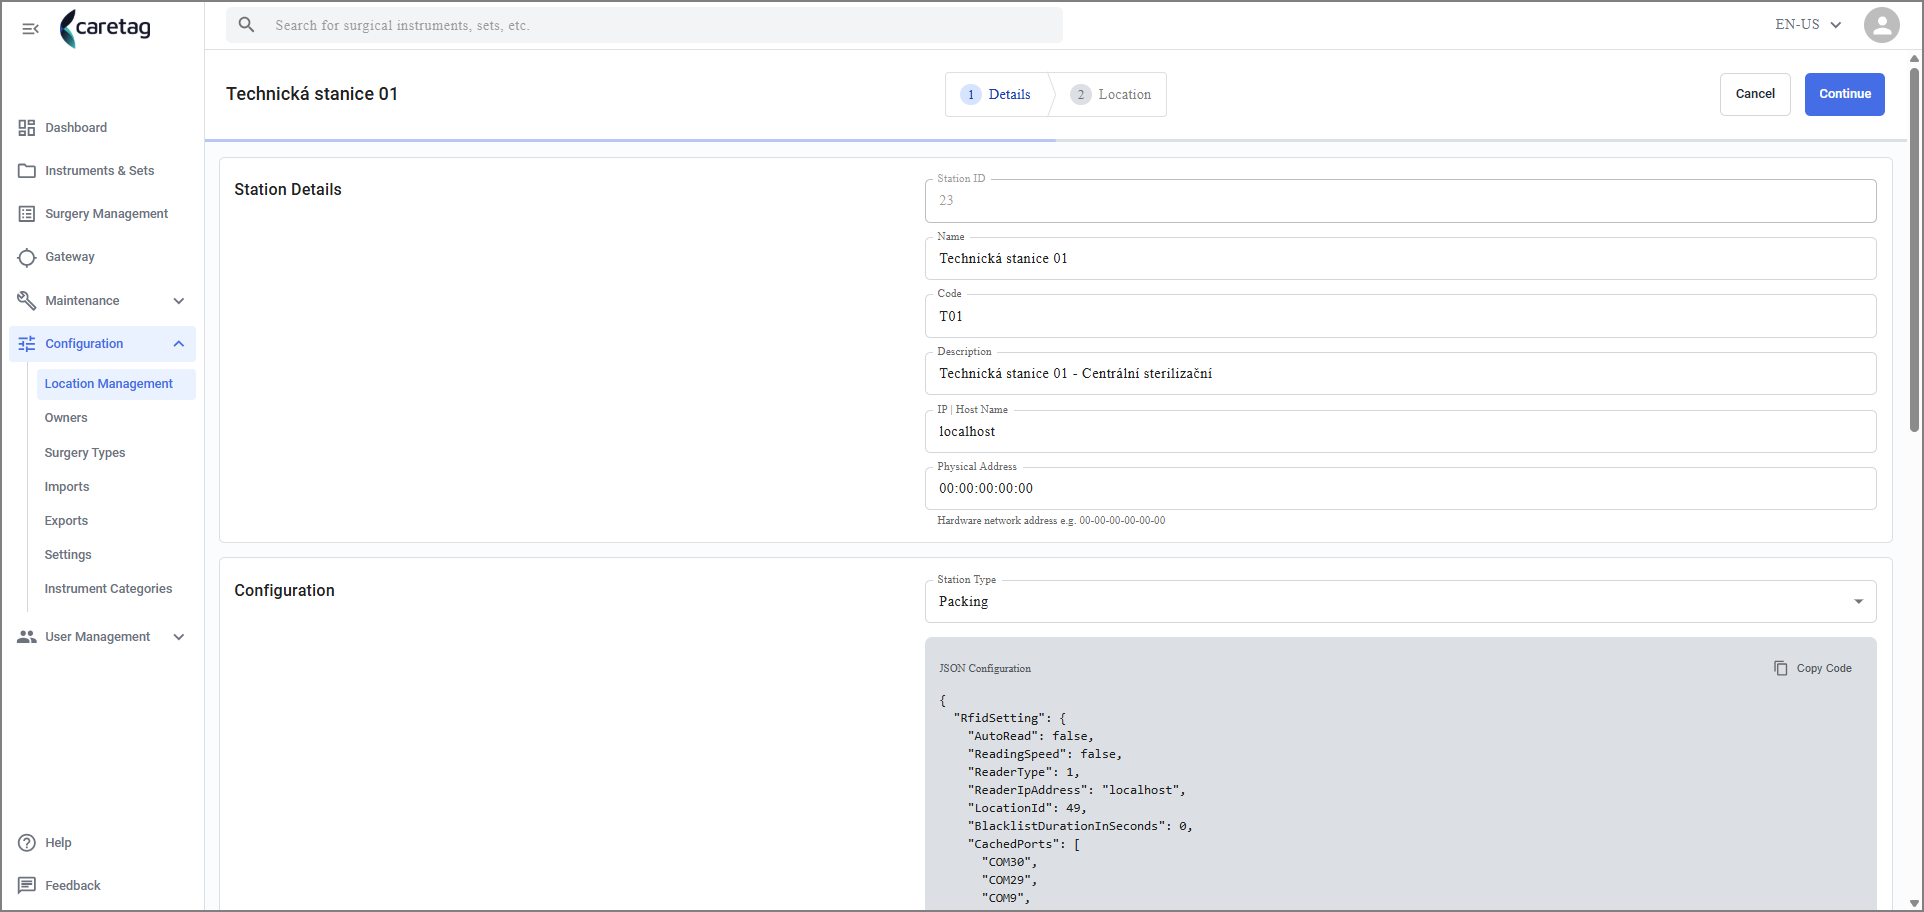Click the Surgery Management list icon
The width and height of the screenshot is (1924, 912).
[27, 214]
